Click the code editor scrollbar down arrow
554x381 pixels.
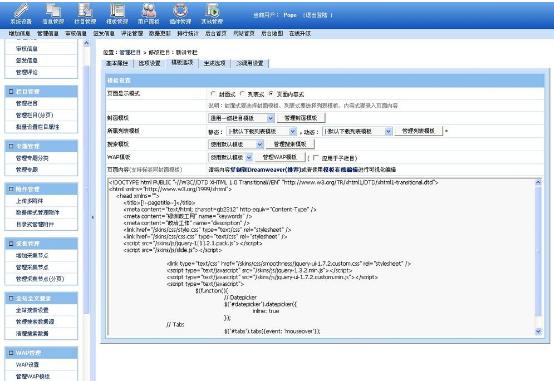coord(538,332)
